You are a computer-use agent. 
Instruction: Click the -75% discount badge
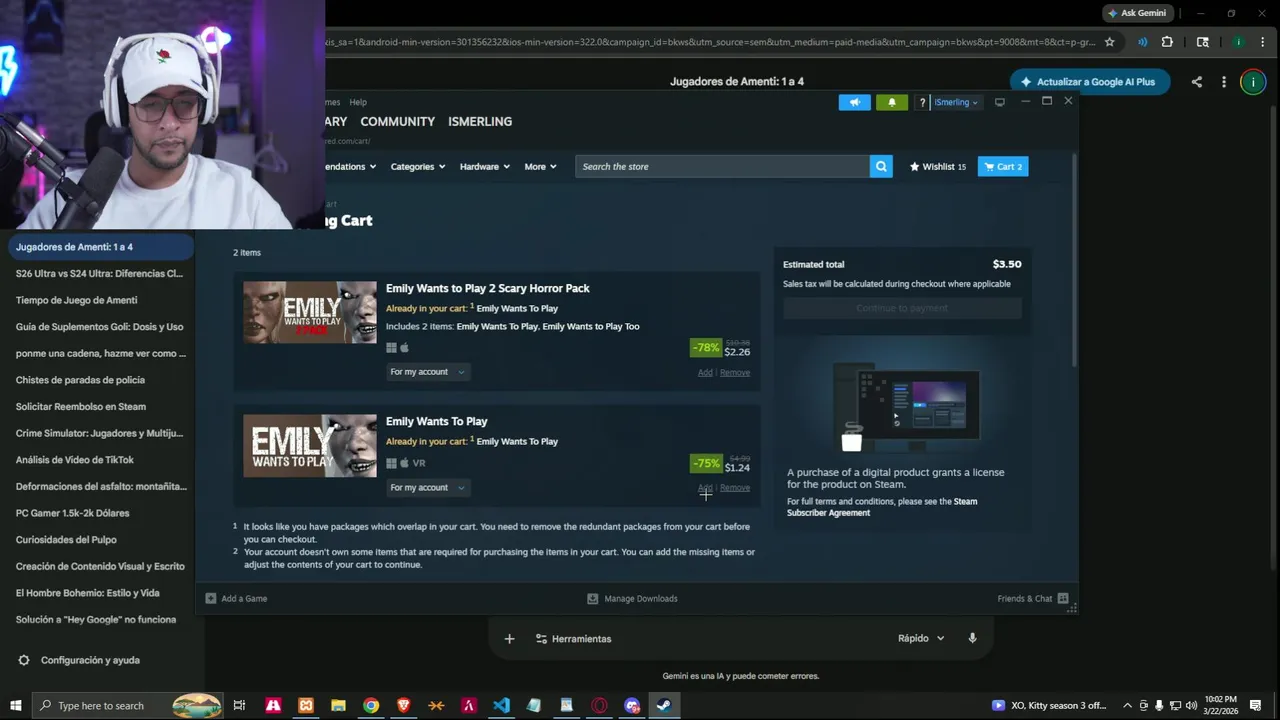tap(706, 463)
